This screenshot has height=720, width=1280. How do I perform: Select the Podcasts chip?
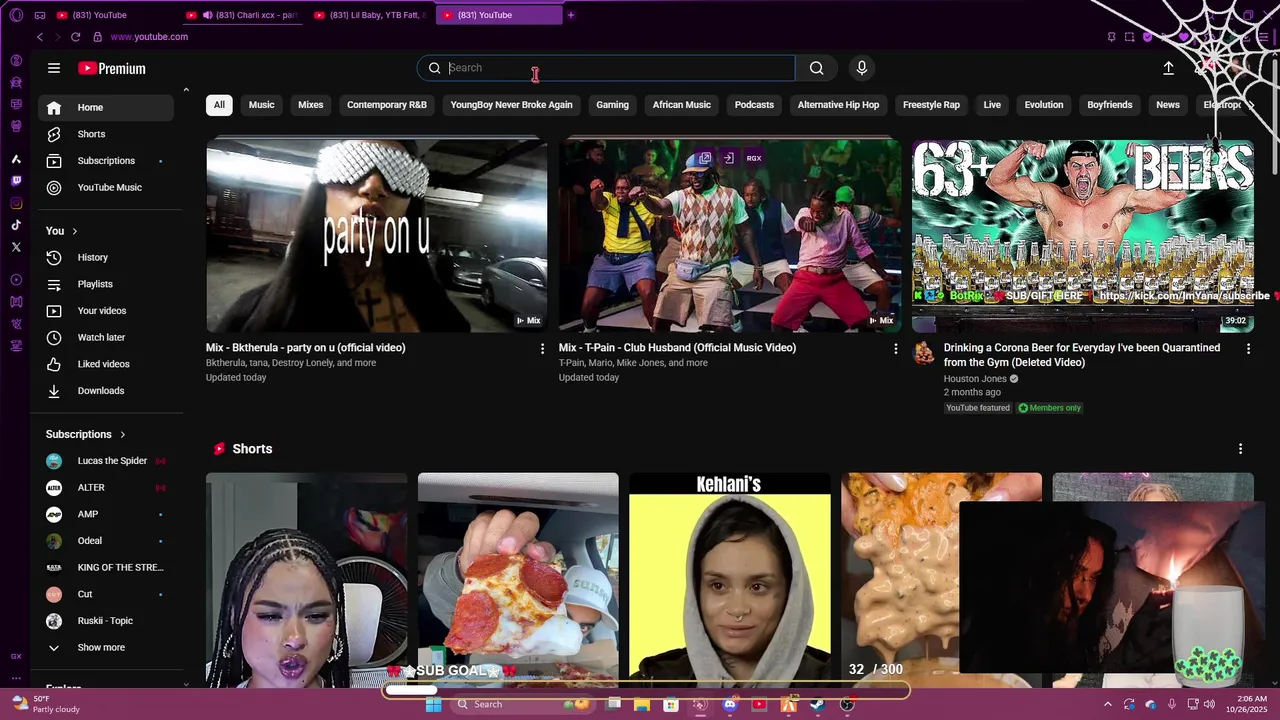click(754, 105)
